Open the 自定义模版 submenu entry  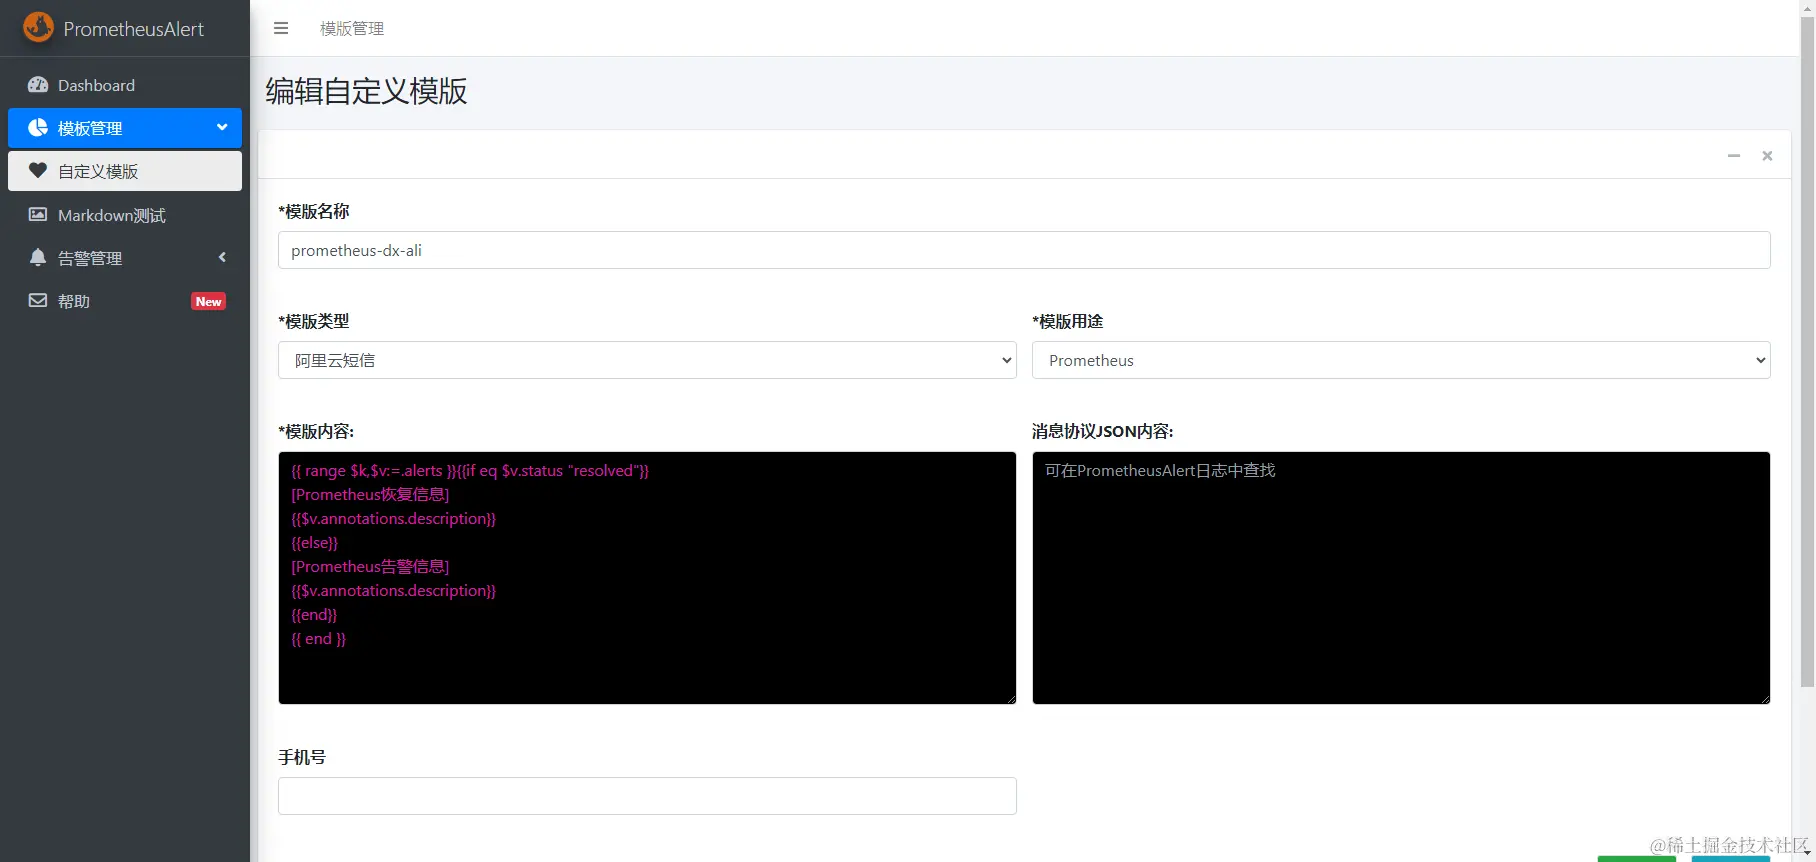click(x=125, y=171)
